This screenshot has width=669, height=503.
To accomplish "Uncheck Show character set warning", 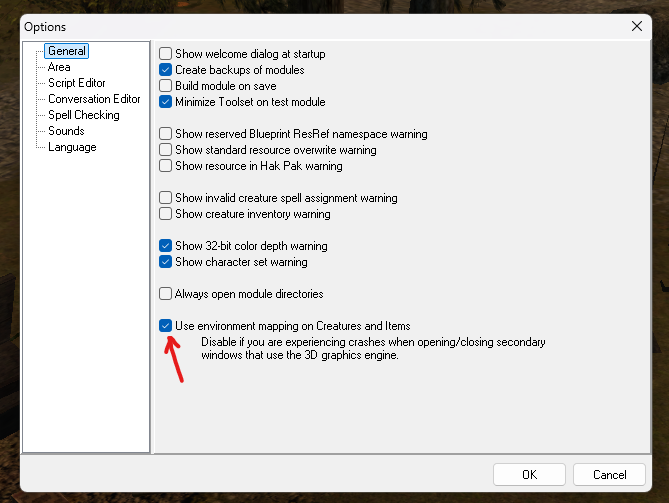I will pyautogui.click(x=166, y=262).
